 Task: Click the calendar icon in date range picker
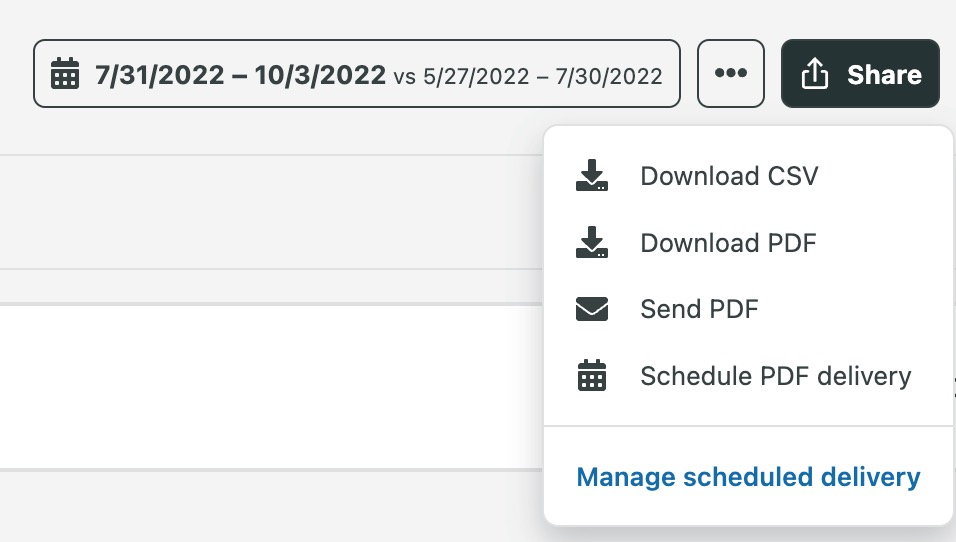pos(65,74)
